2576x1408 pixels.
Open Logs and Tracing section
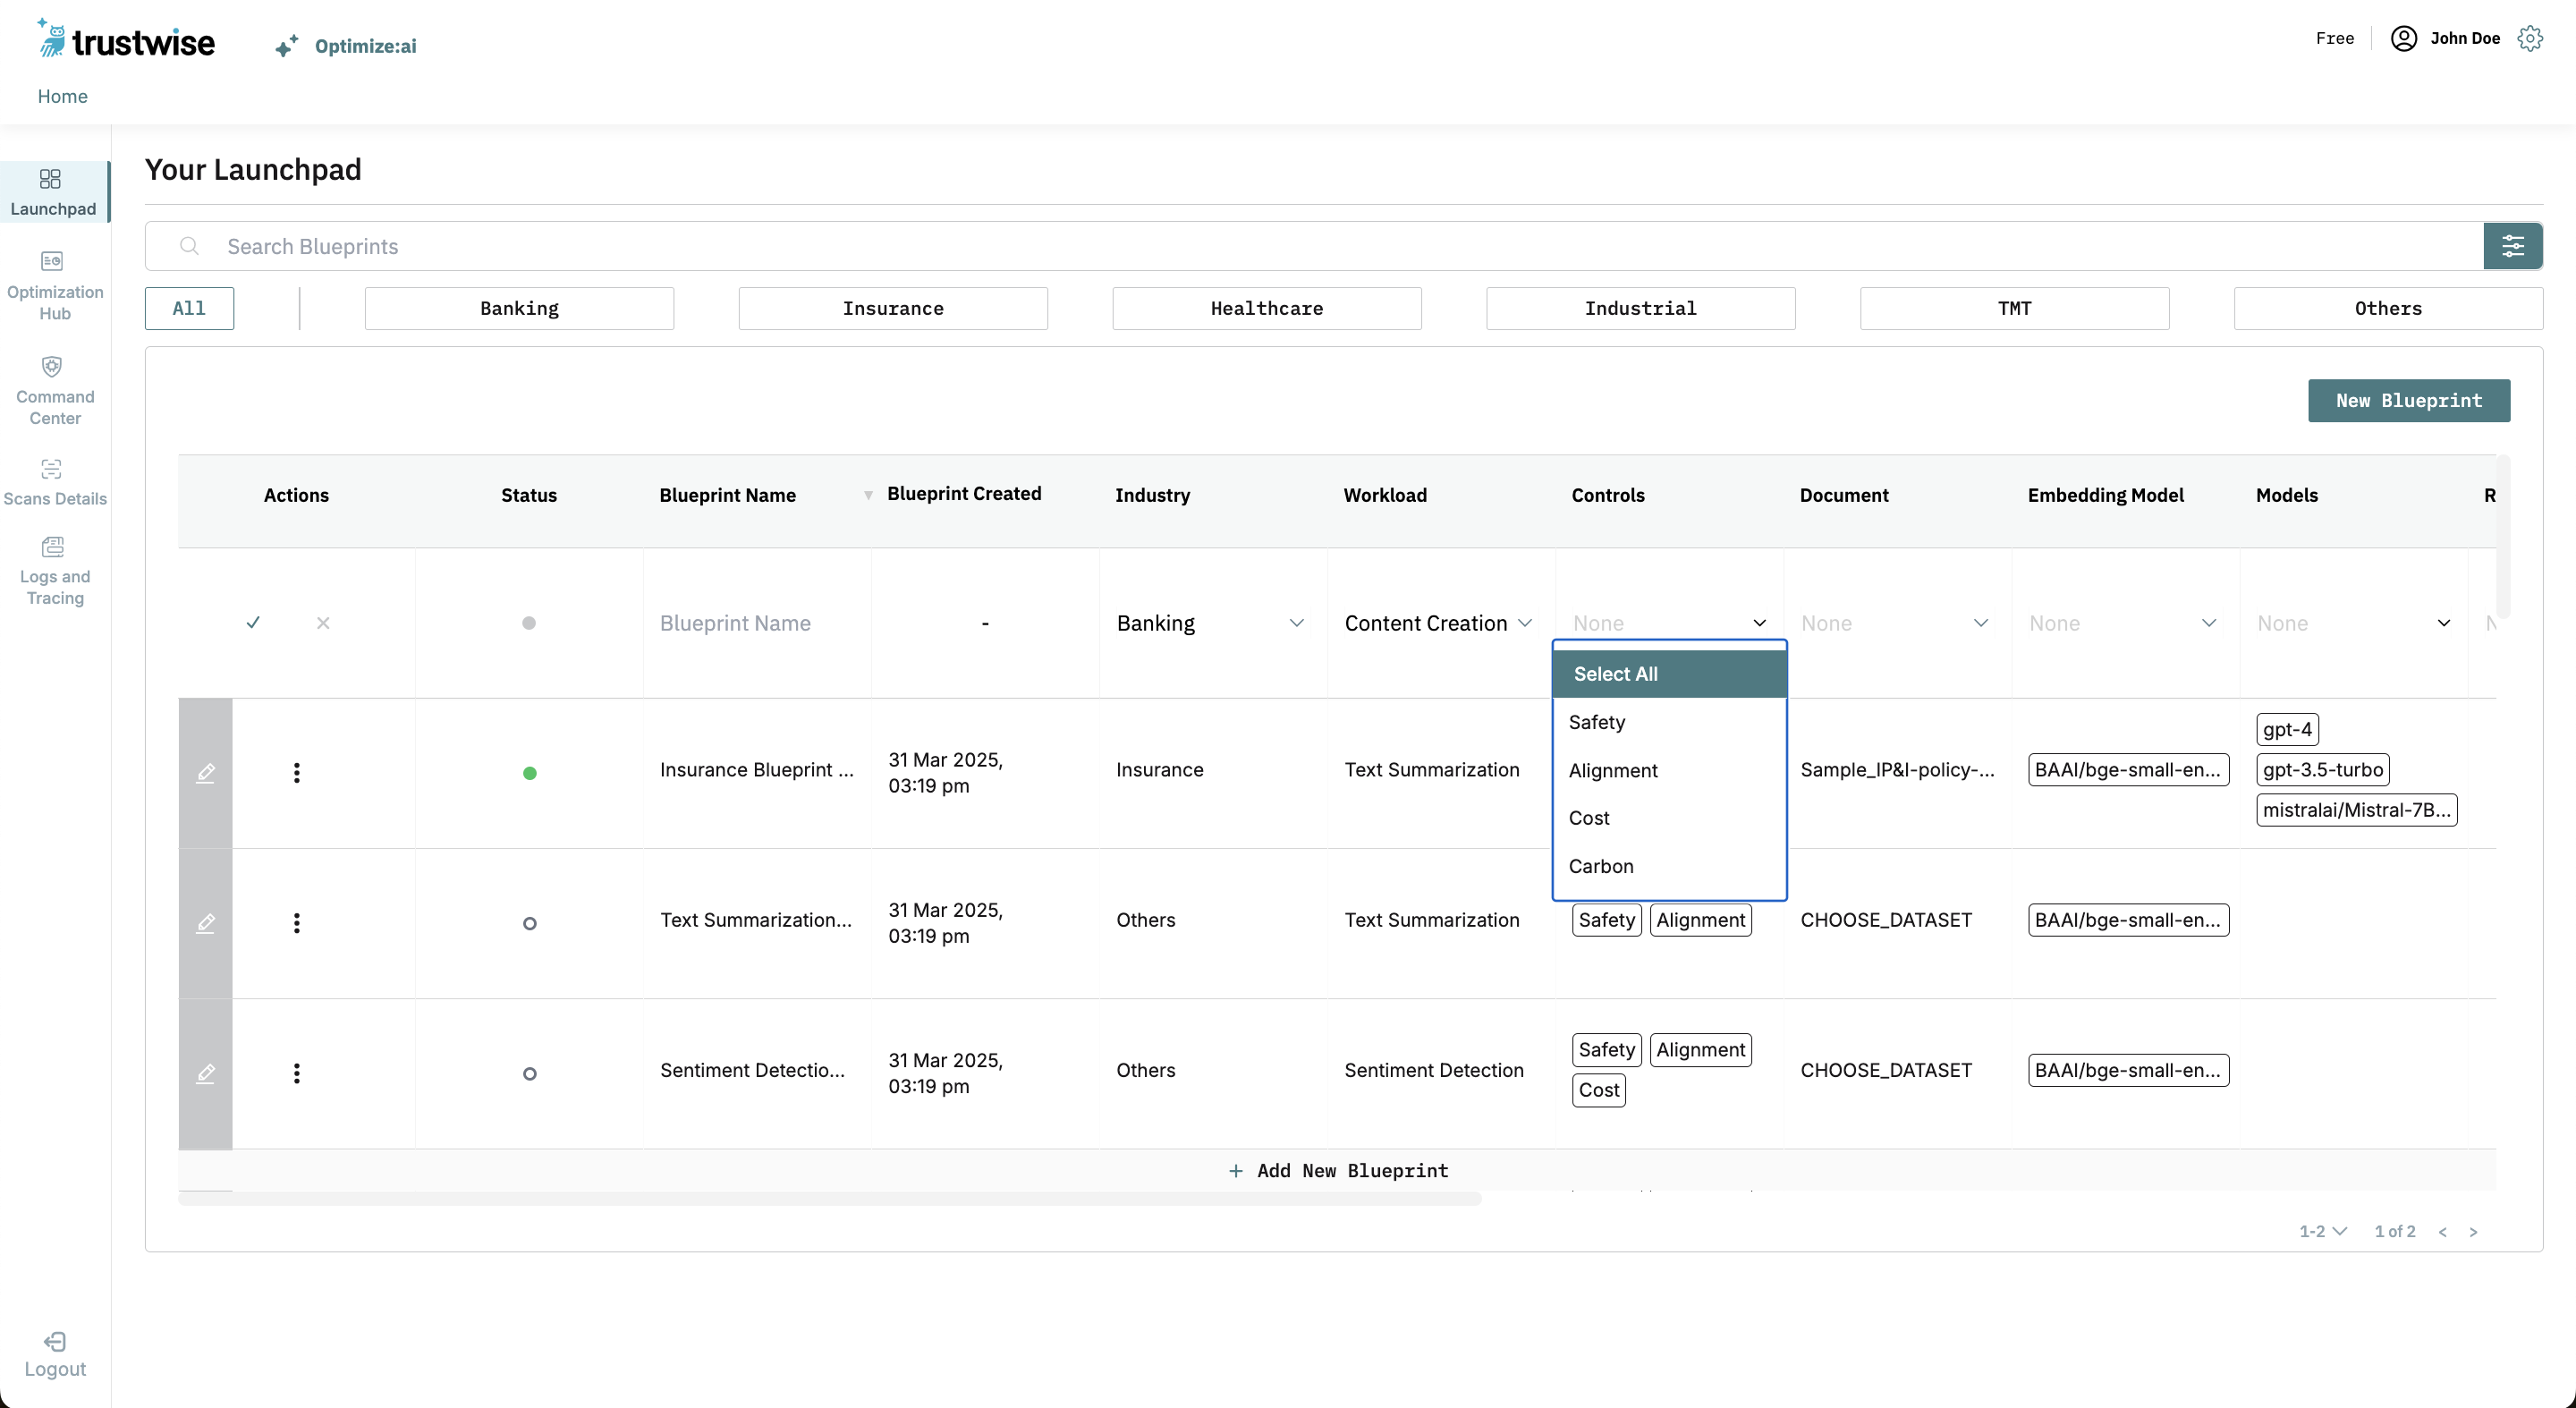(54, 571)
